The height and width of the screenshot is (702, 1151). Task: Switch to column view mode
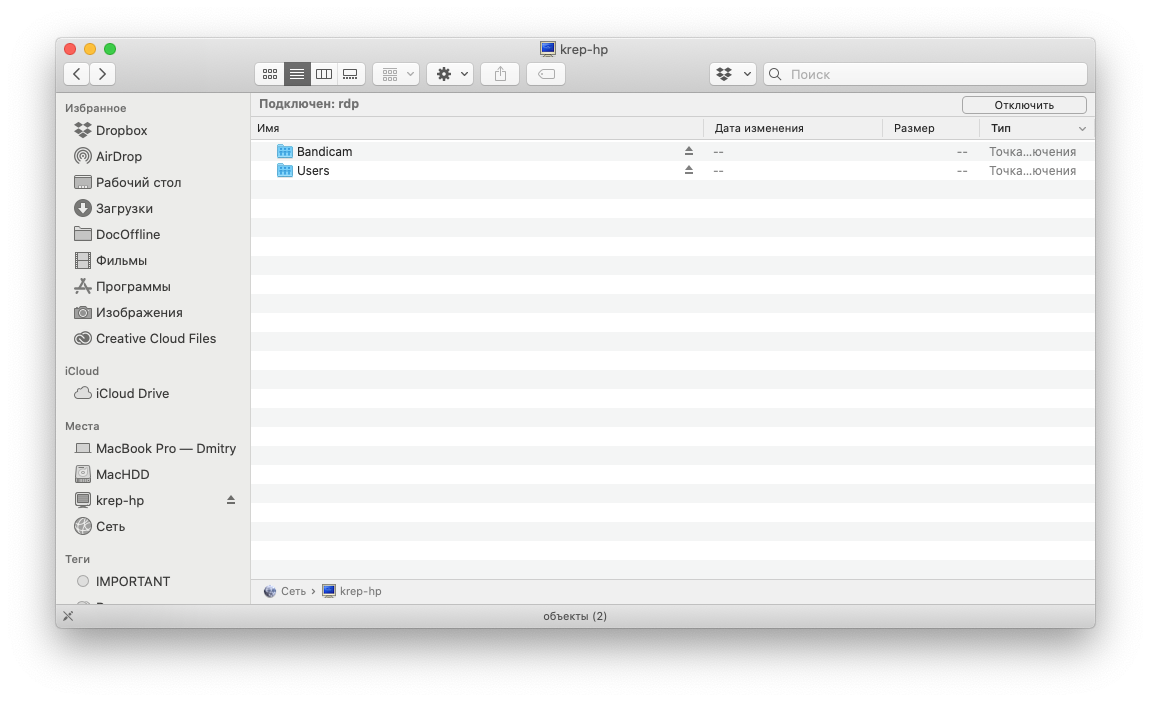click(324, 74)
